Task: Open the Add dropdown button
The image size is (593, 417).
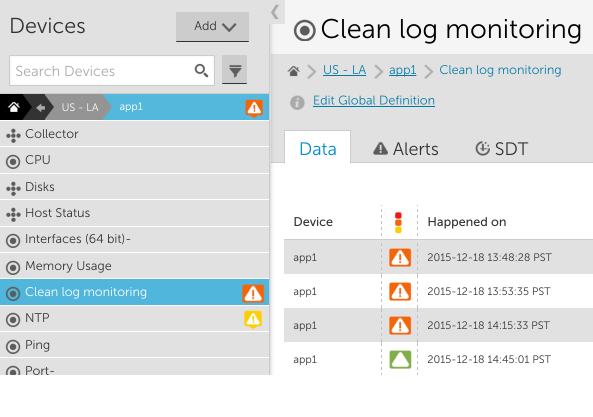Action: (x=212, y=26)
